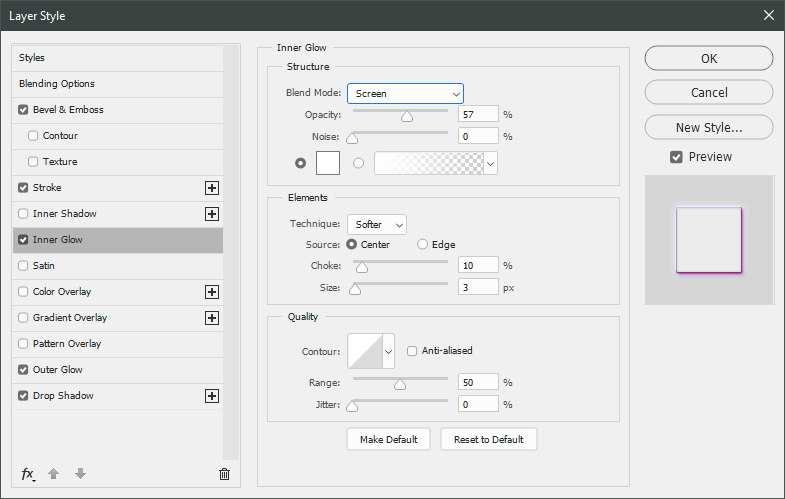The width and height of the screenshot is (785, 499).
Task: Click the plus icon next to Stroke
Action: click(x=211, y=188)
